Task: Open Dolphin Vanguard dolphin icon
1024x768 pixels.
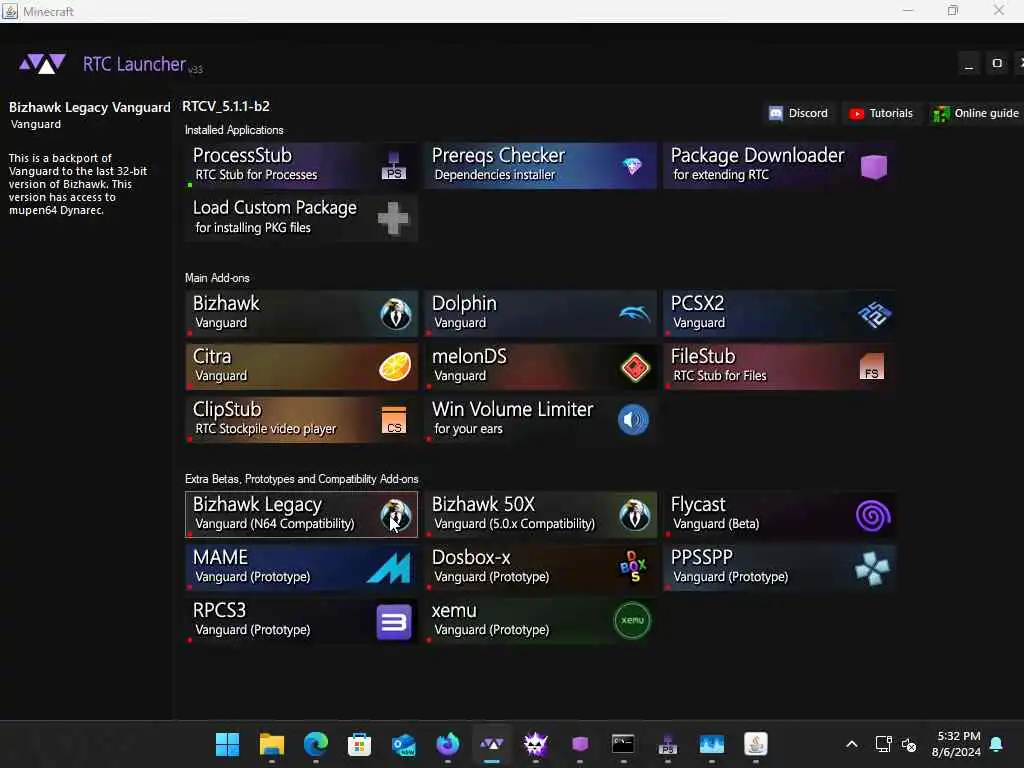Action: click(634, 314)
